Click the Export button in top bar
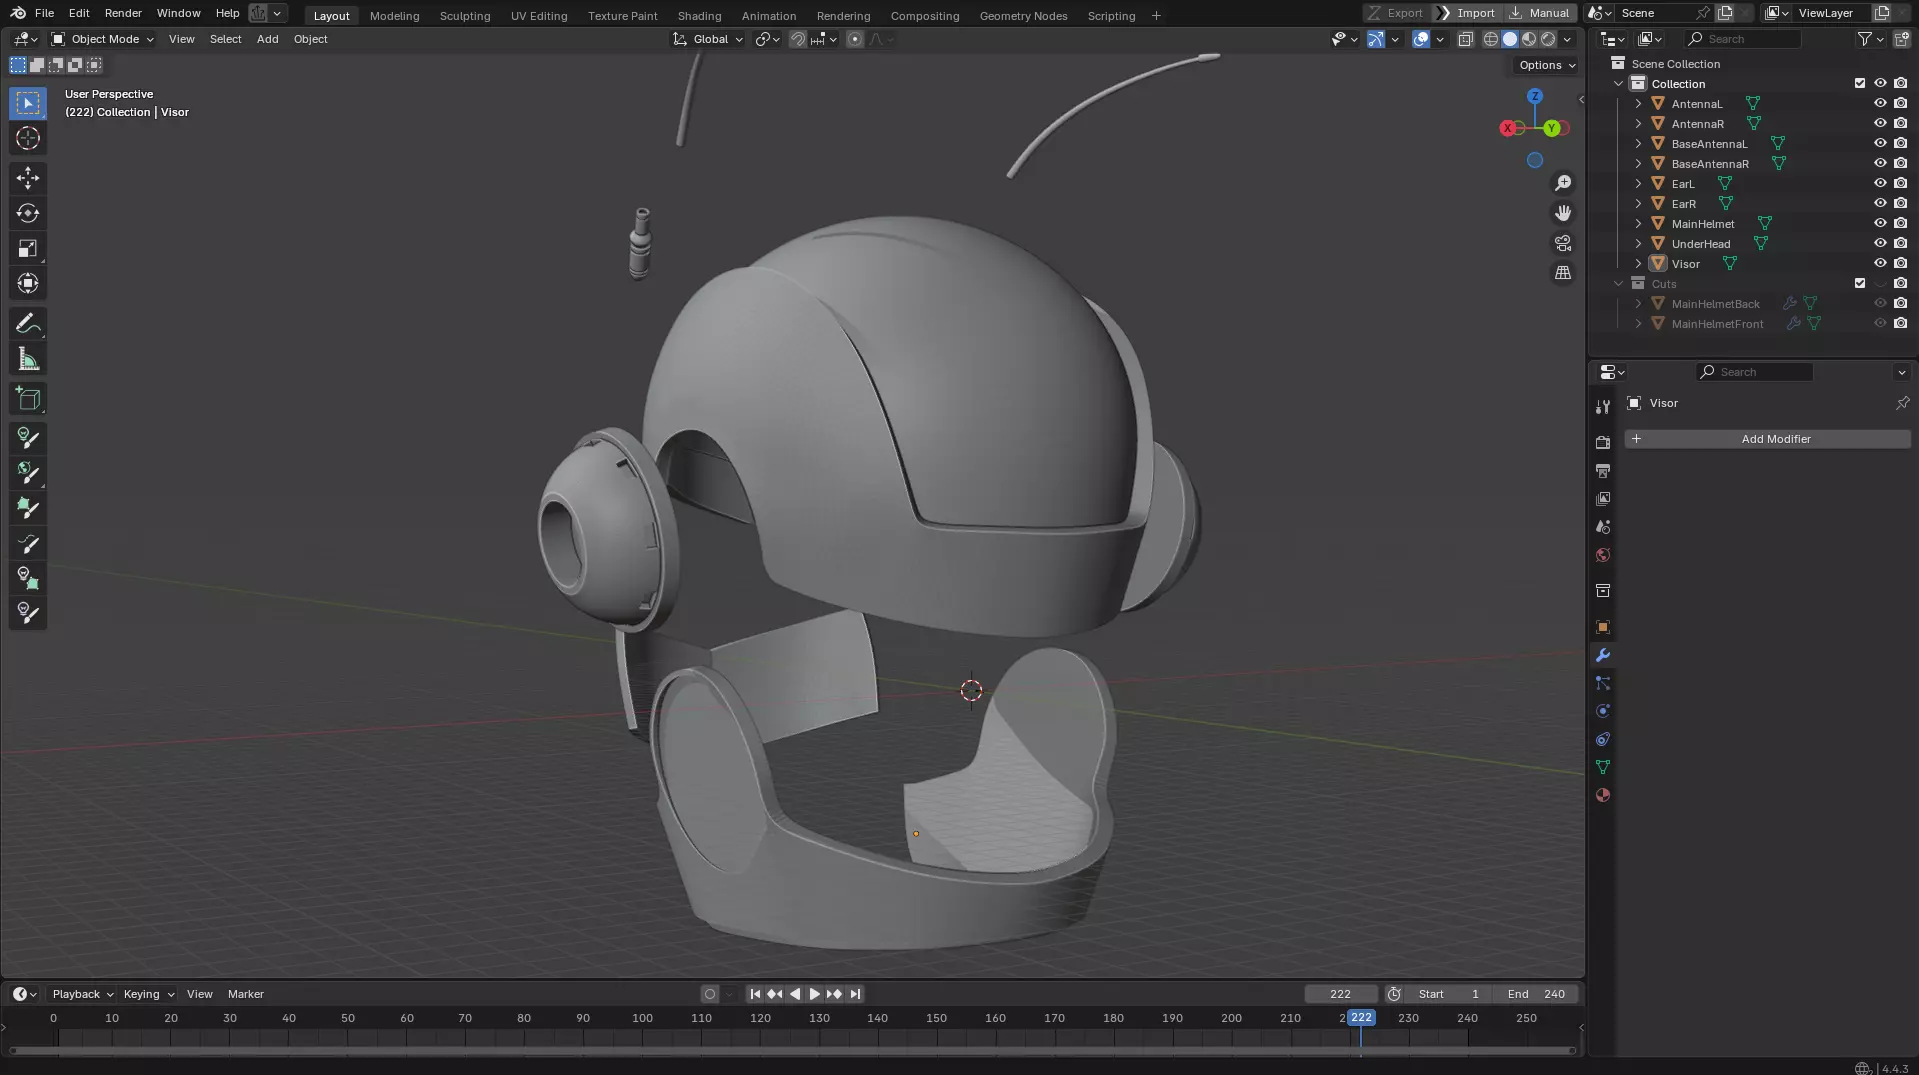1919x1075 pixels. click(x=1395, y=13)
